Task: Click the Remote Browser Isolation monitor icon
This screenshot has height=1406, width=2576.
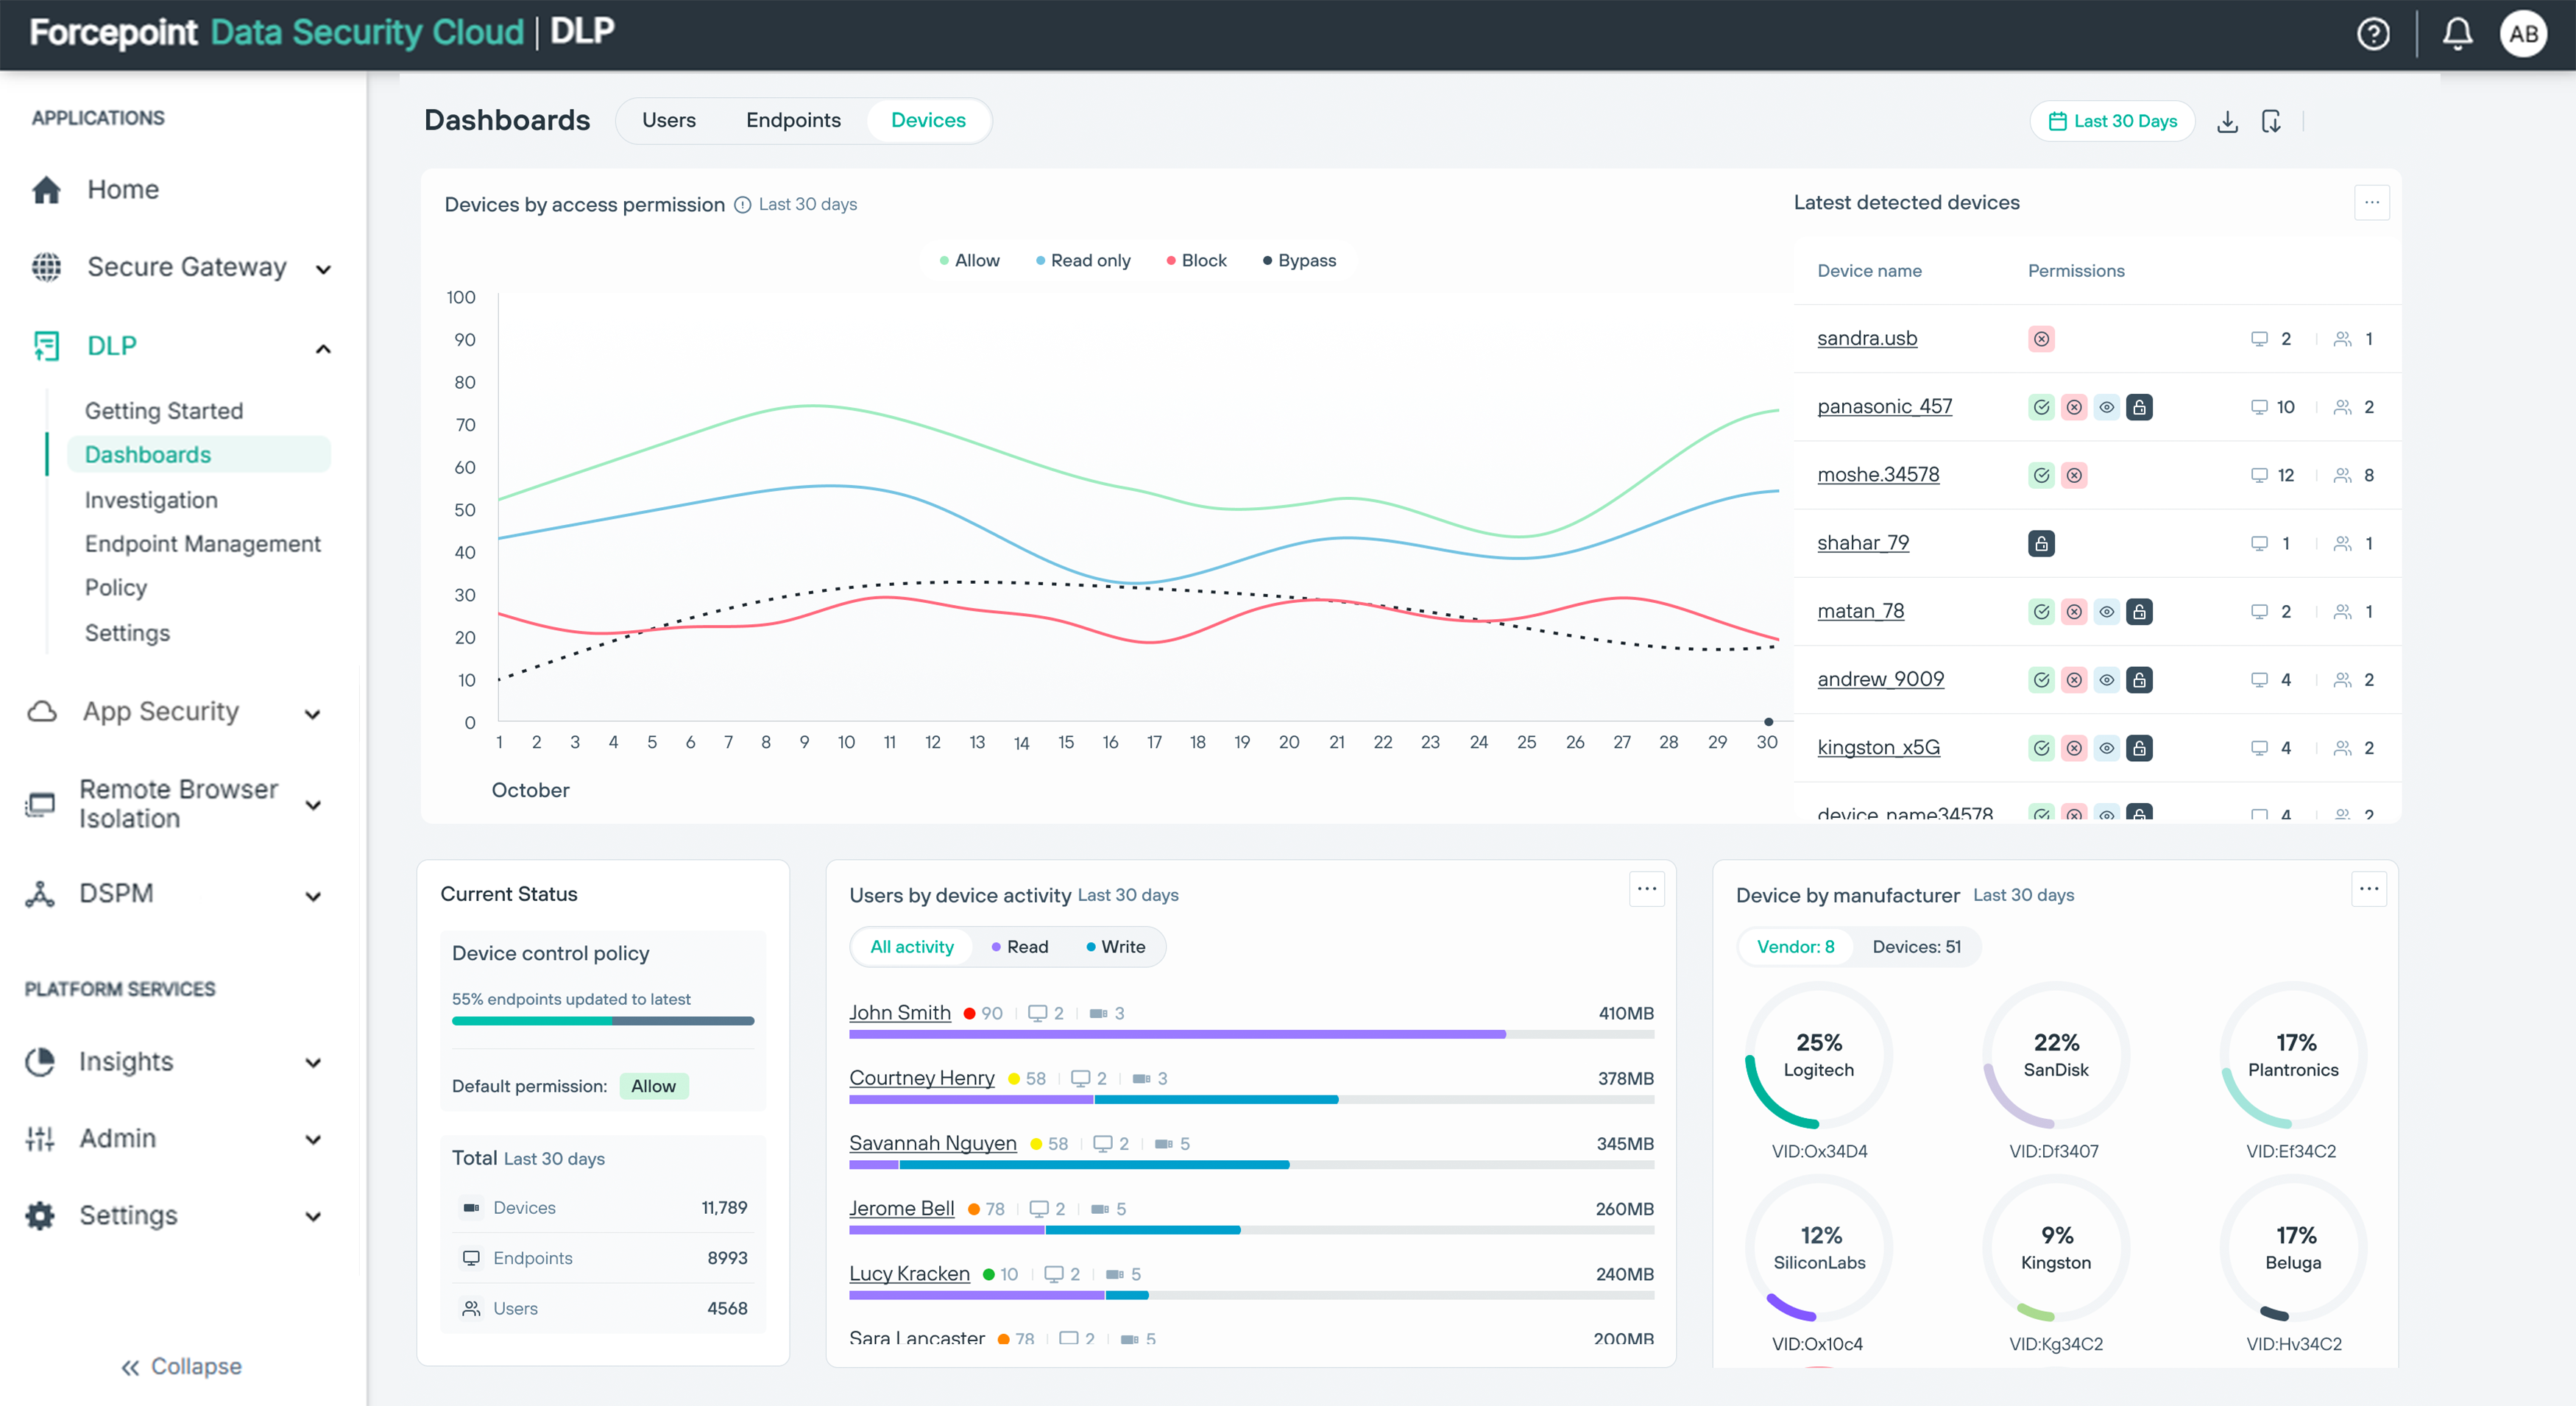Action: pos(40,804)
